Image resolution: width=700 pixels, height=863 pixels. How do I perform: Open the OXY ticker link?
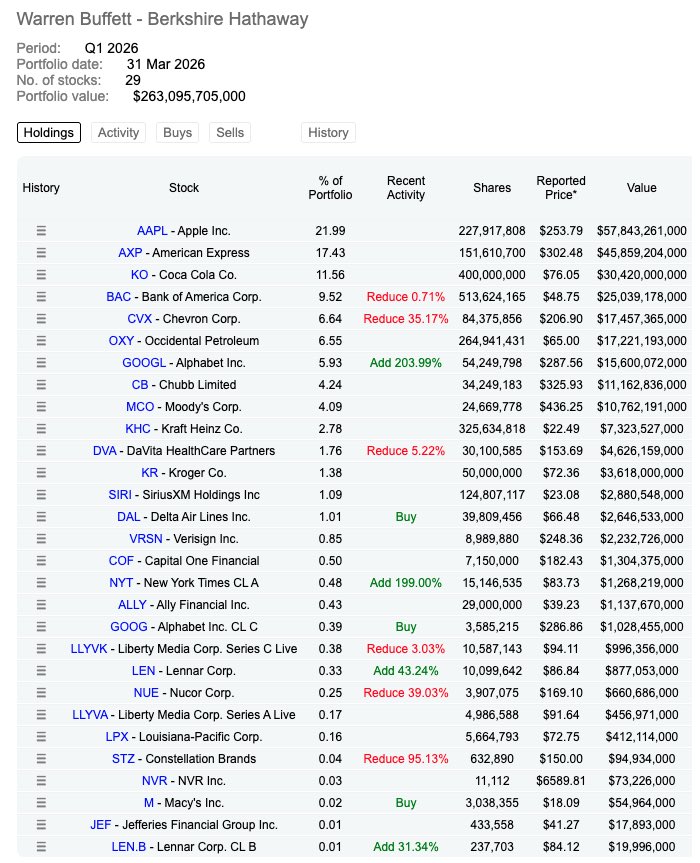pos(121,341)
